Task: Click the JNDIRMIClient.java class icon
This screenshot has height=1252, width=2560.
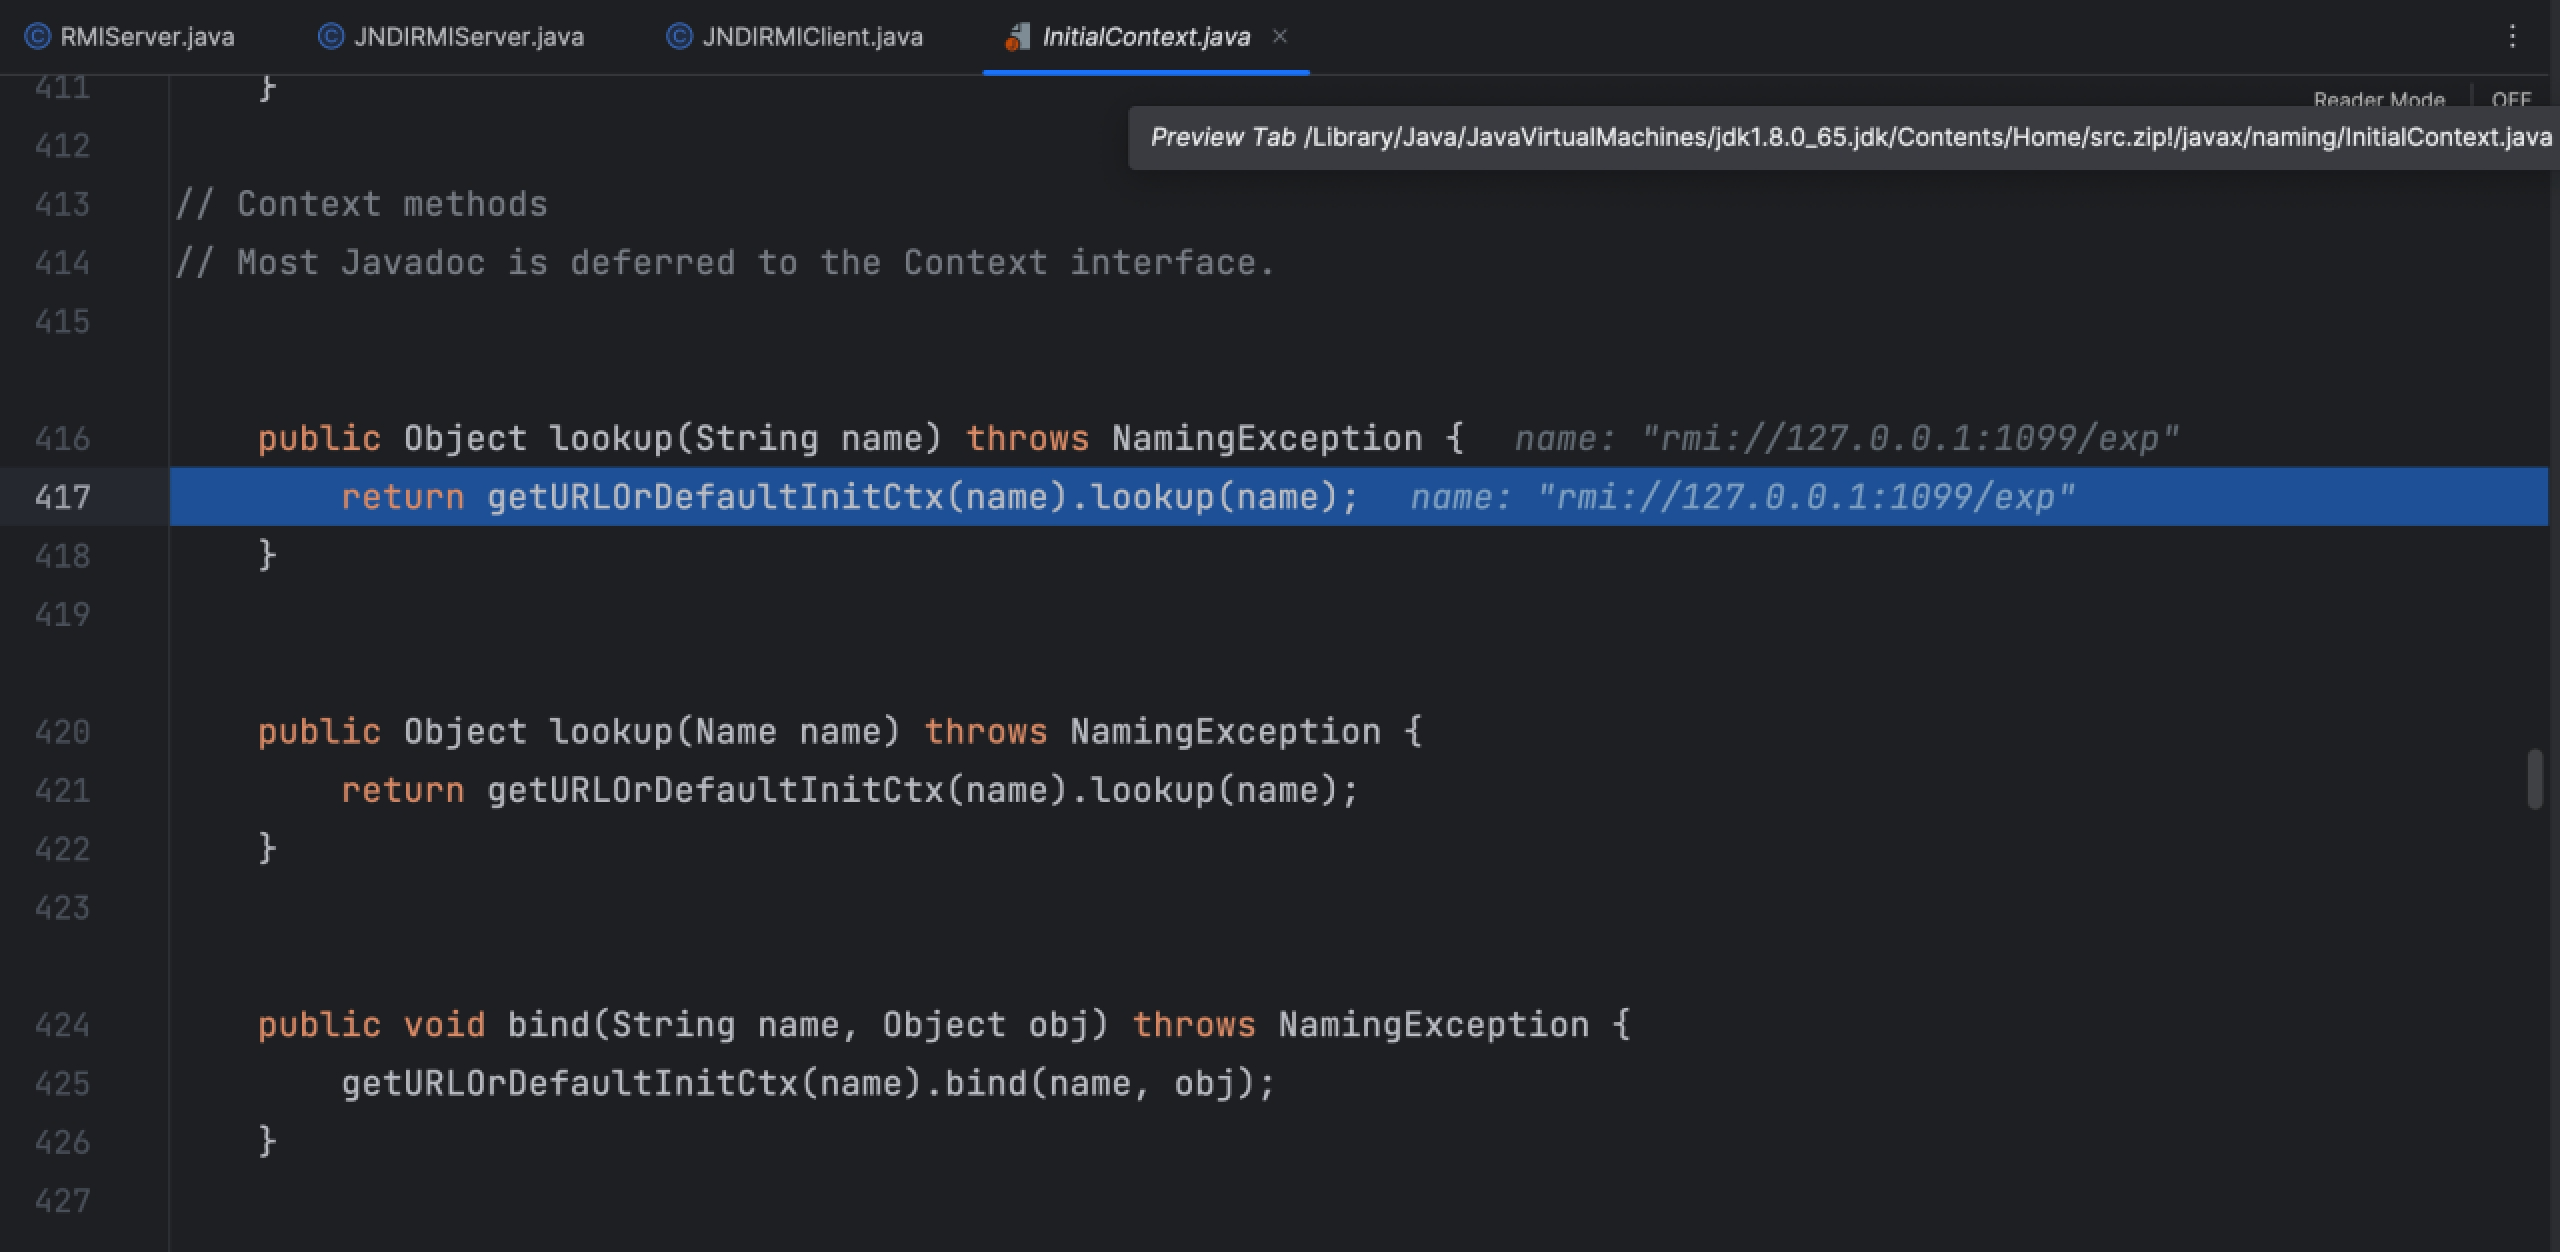Action: click(679, 37)
